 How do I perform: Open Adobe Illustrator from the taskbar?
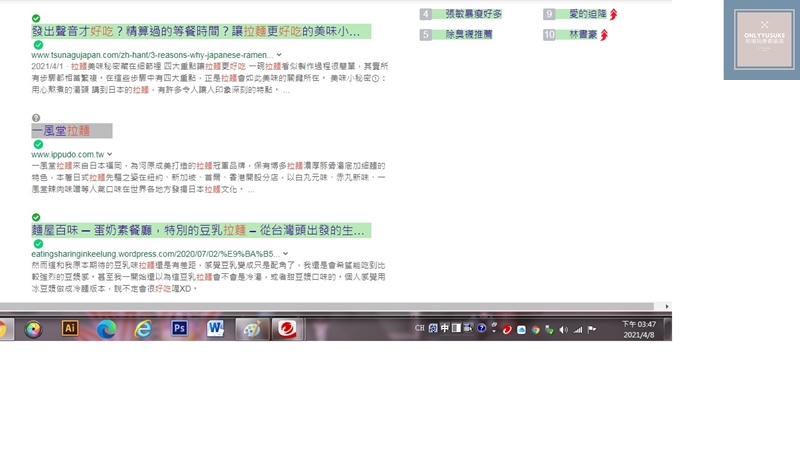coord(70,329)
